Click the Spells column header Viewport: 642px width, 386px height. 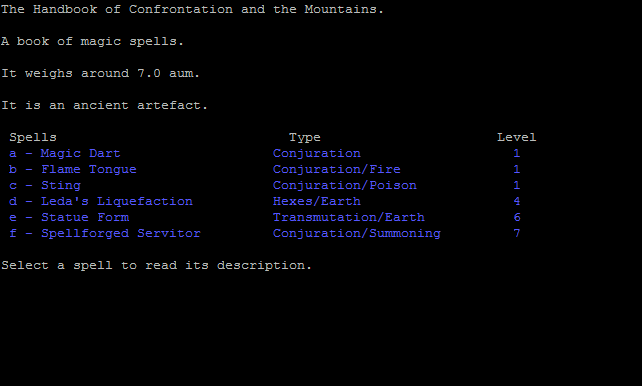33,137
